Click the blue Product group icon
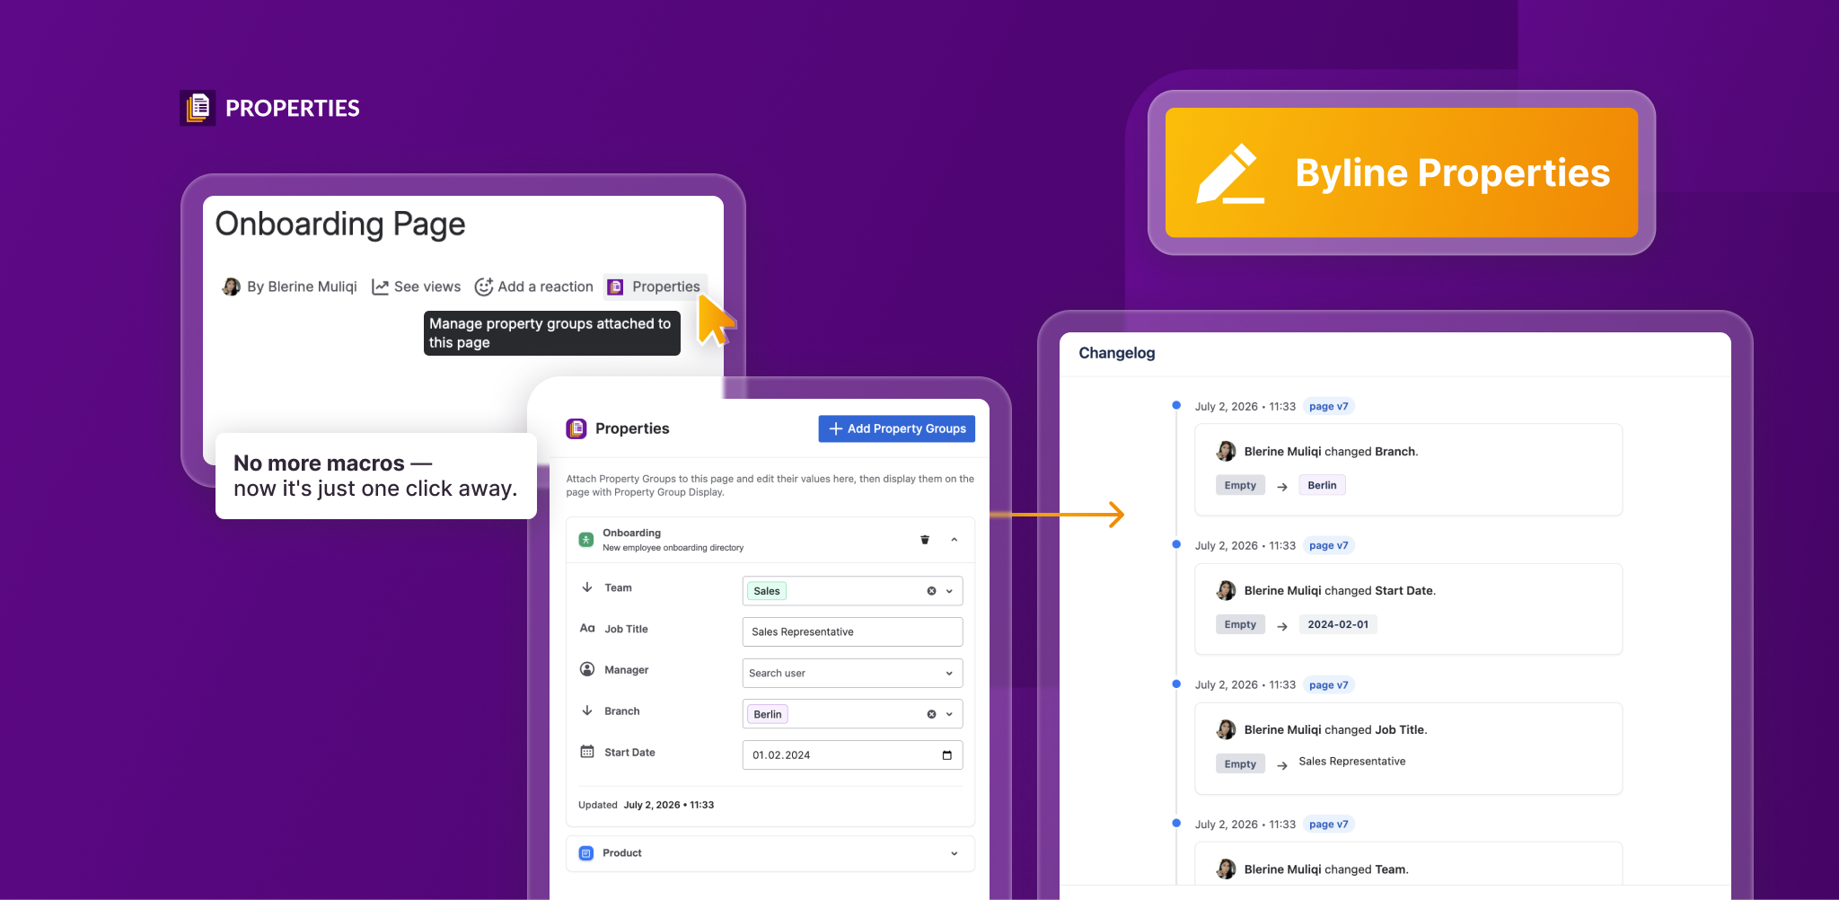Image resolution: width=1839 pixels, height=900 pixels. click(x=586, y=853)
